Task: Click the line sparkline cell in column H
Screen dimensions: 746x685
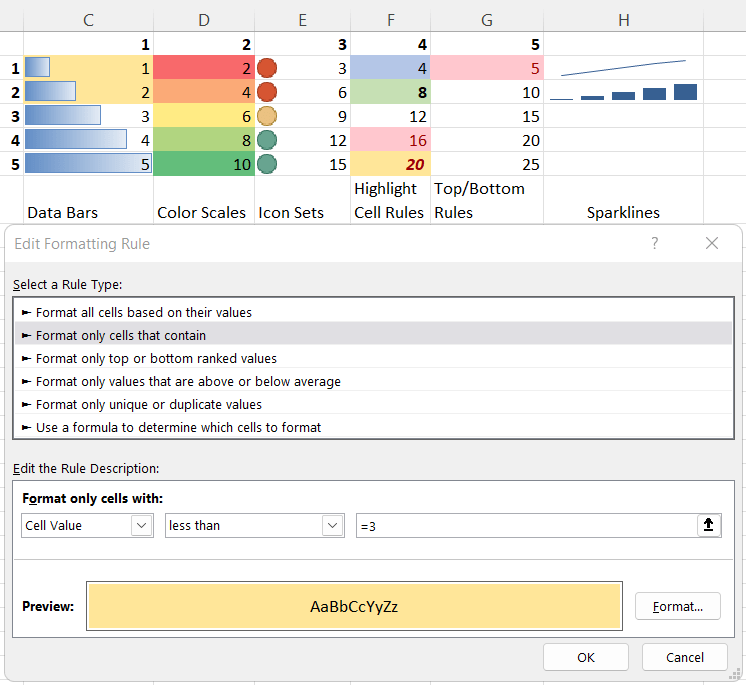Action: 623,68
